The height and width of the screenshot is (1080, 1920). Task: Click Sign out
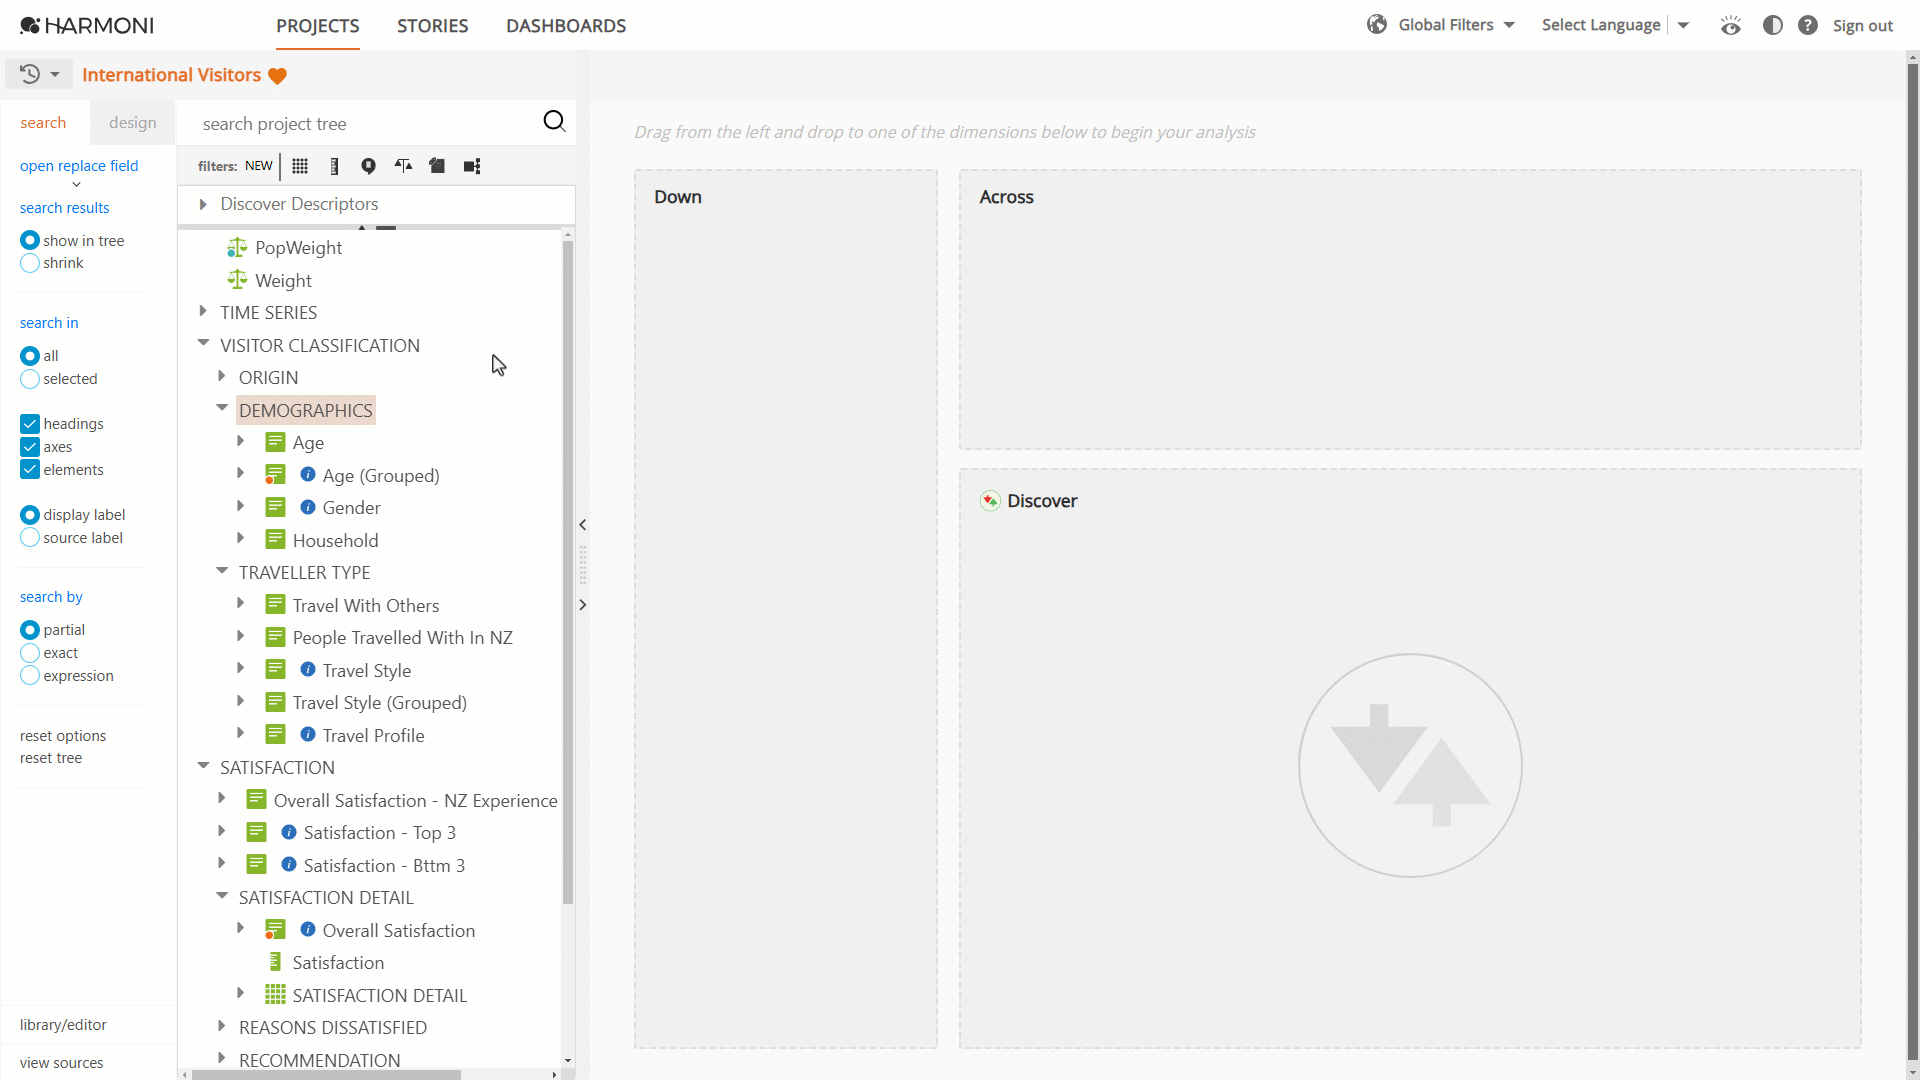(1862, 26)
